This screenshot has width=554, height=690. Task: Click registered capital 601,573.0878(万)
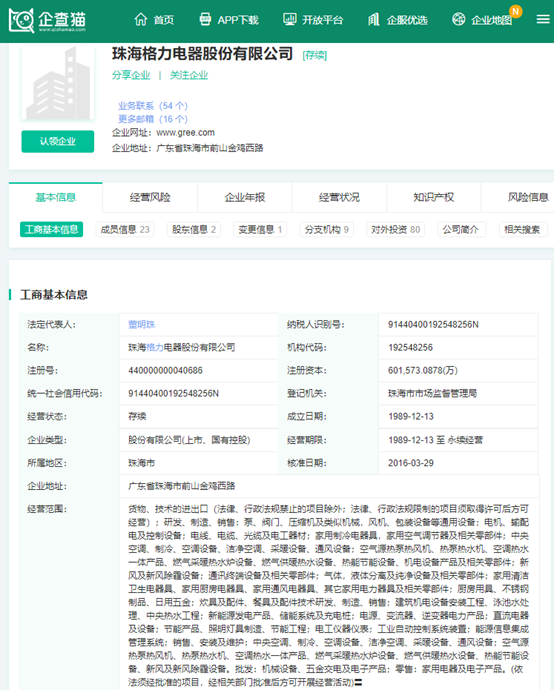pos(423,371)
